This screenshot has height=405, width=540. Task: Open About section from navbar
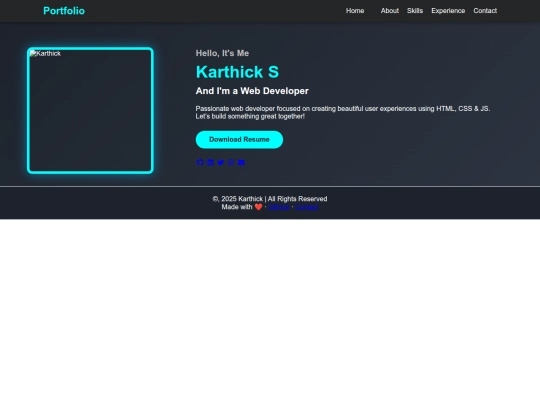(390, 11)
